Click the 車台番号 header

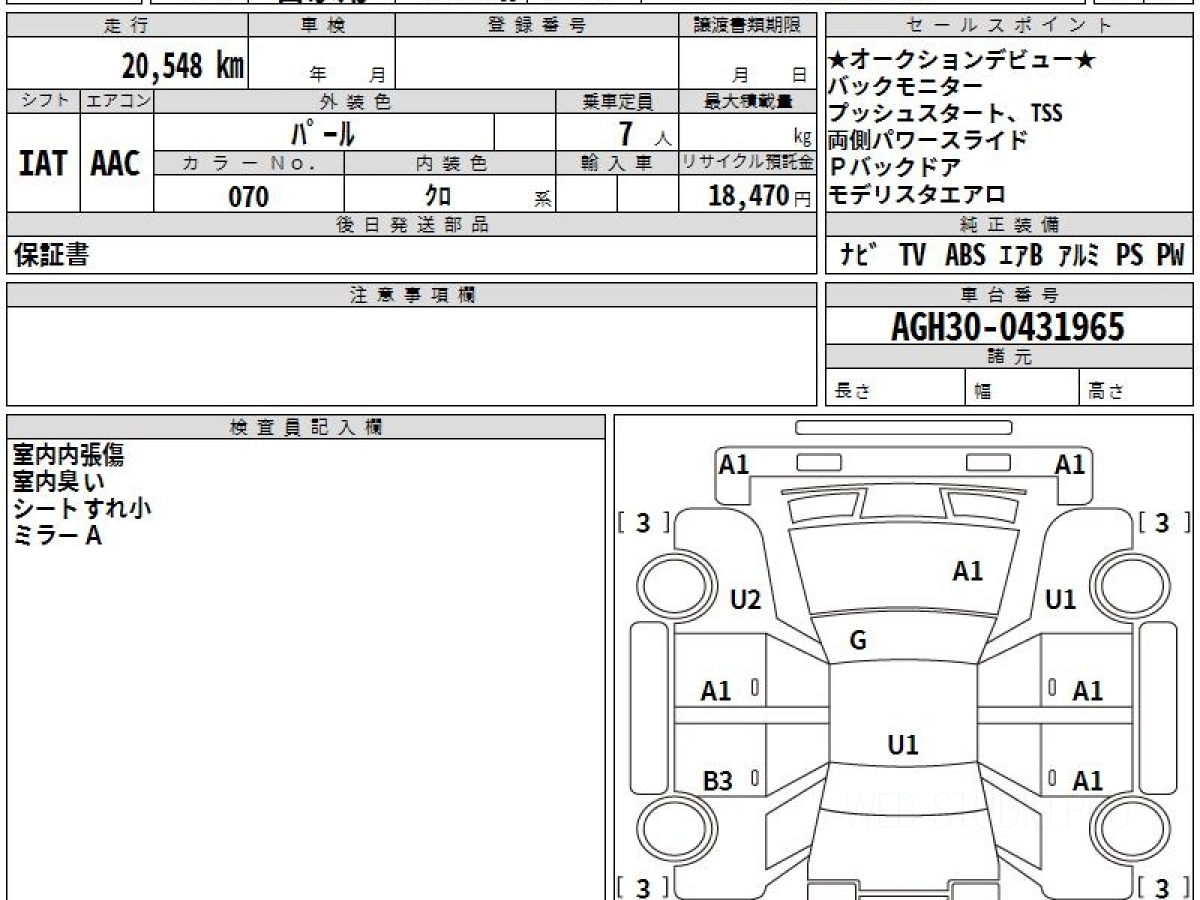(x=1010, y=295)
